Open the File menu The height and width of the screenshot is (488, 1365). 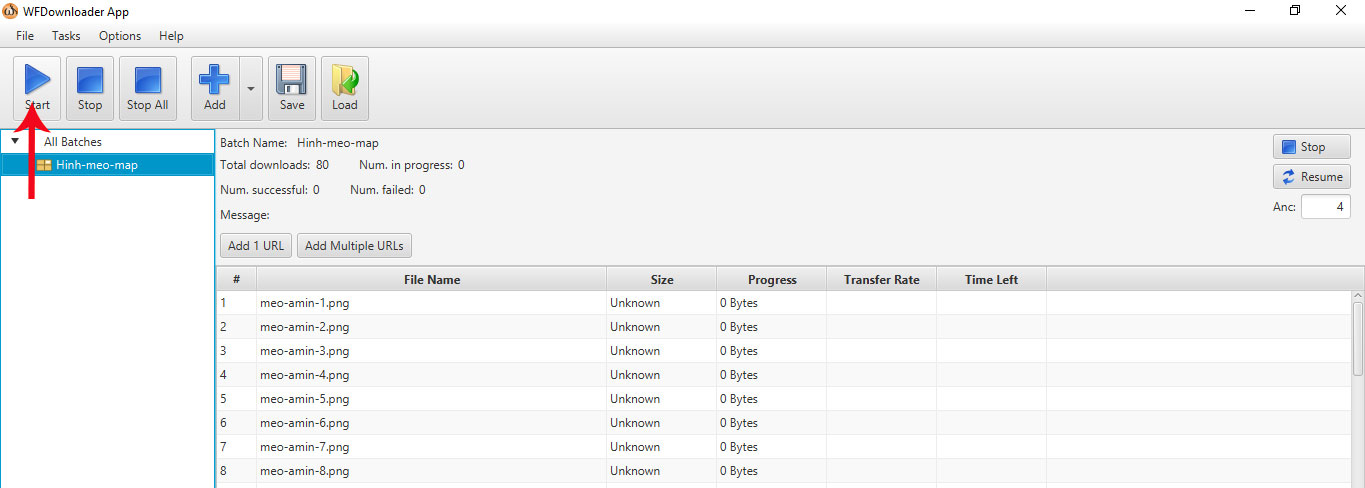pos(25,36)
